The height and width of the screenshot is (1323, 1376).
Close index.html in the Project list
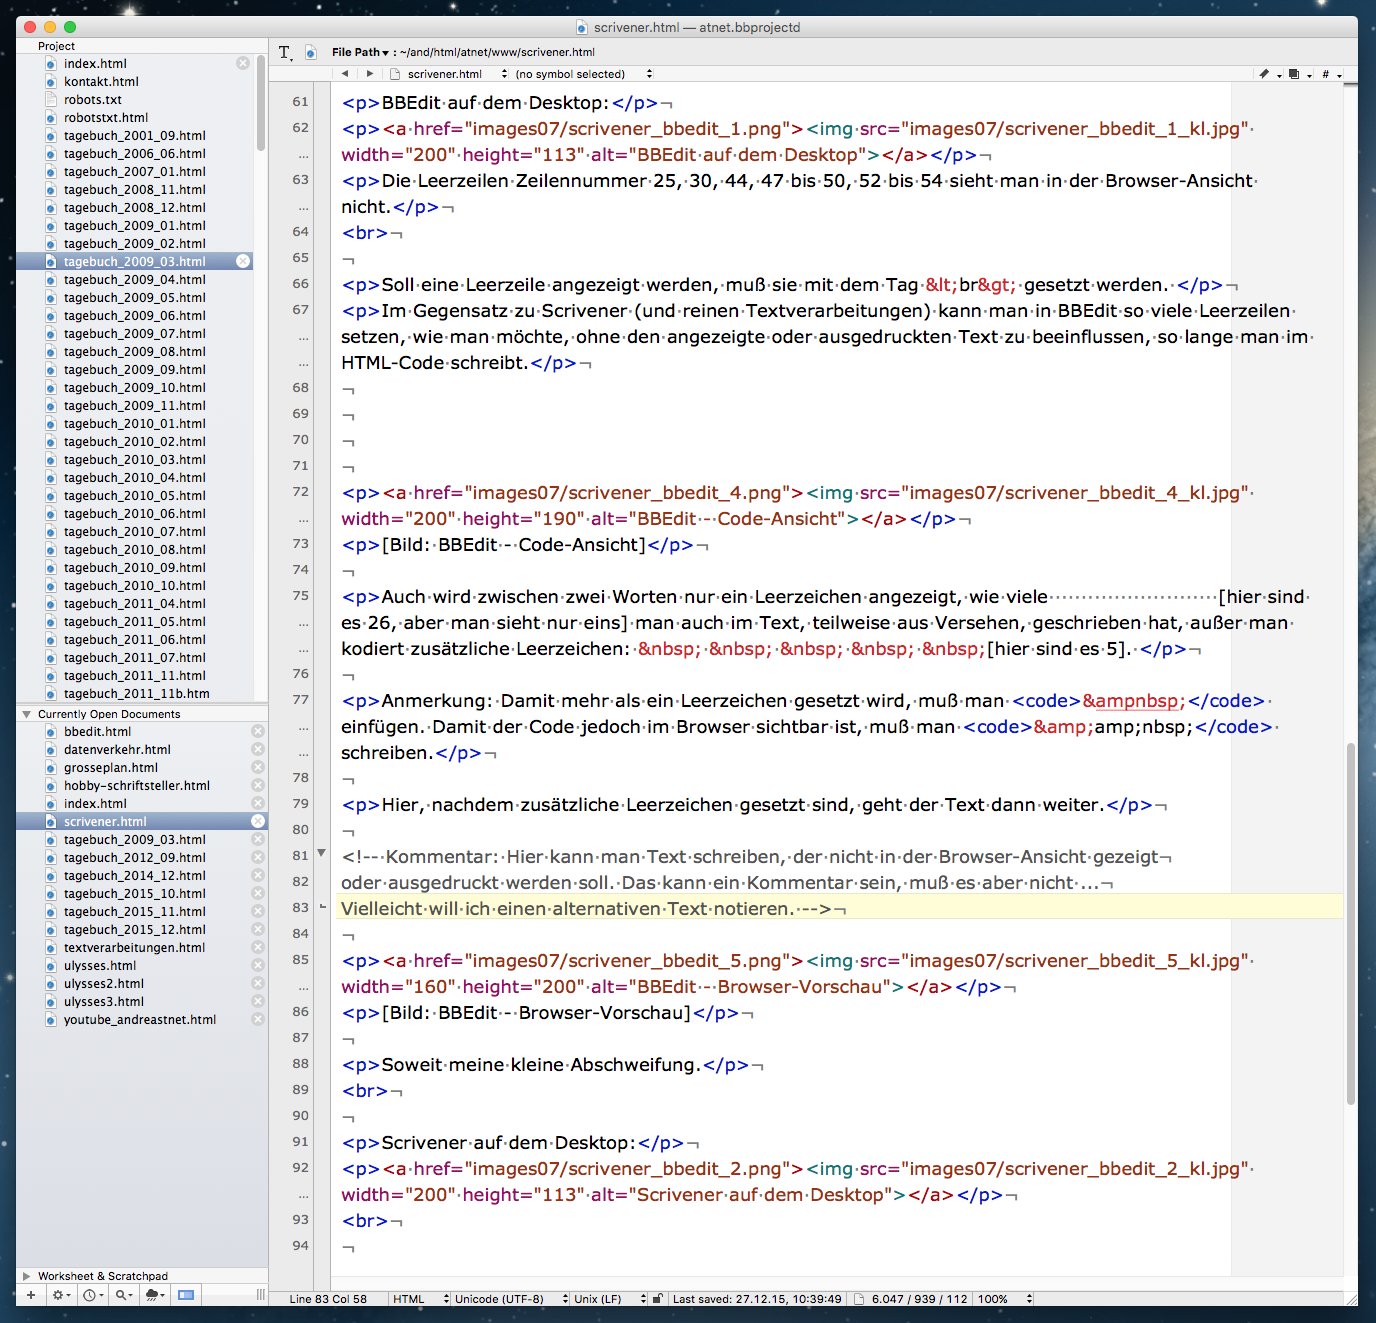pos(243,63)
